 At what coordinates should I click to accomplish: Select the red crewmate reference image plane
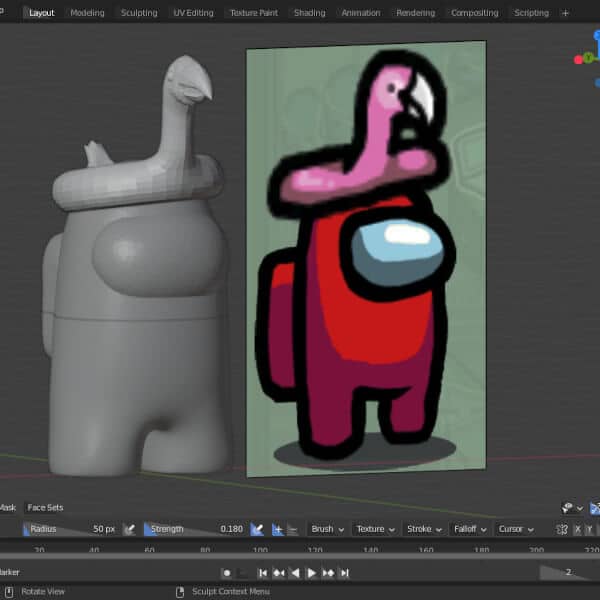(x=367, y=259)
